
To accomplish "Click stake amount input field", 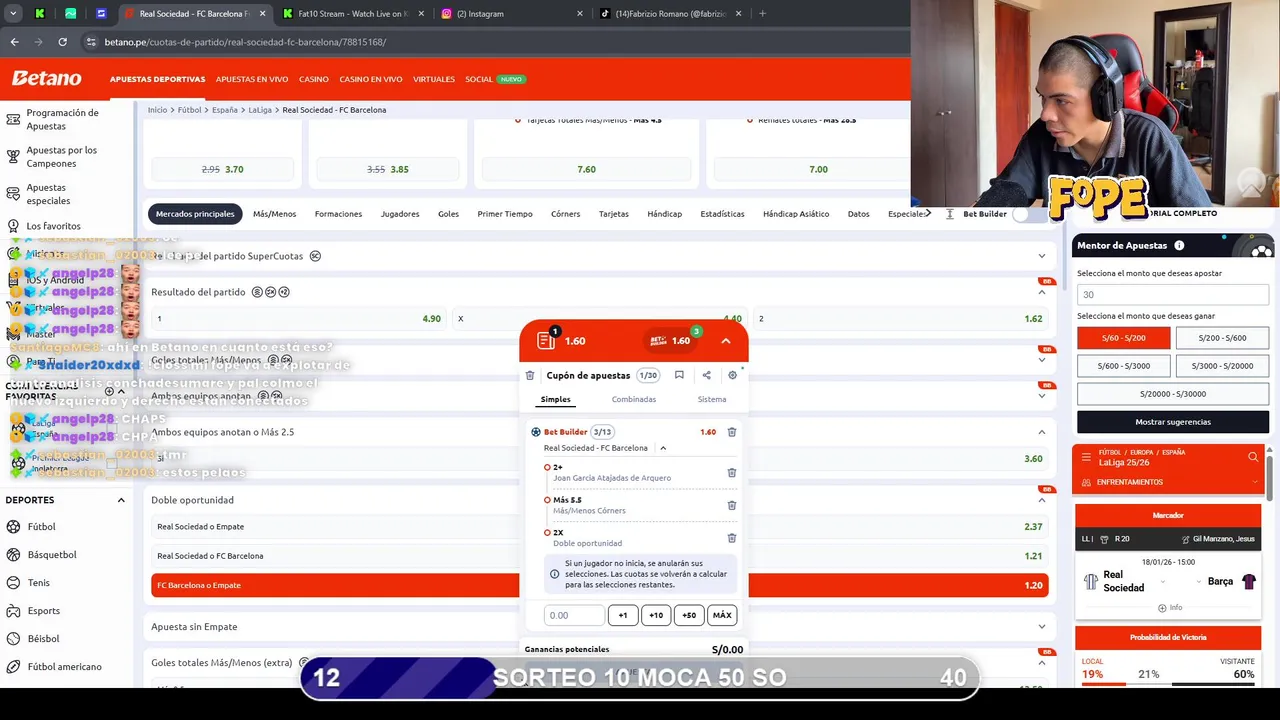I will (x=574, y=615).
